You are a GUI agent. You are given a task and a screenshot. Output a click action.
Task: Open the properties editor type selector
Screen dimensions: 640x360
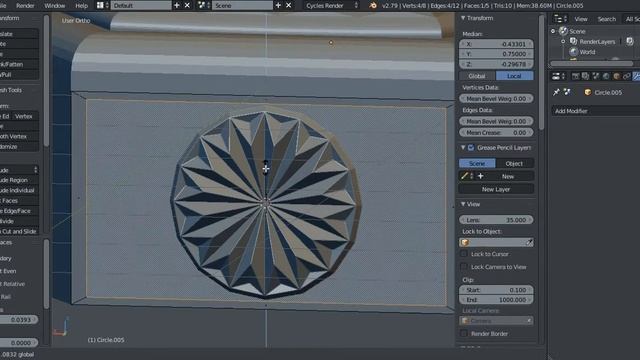click(x=558, y=76)
